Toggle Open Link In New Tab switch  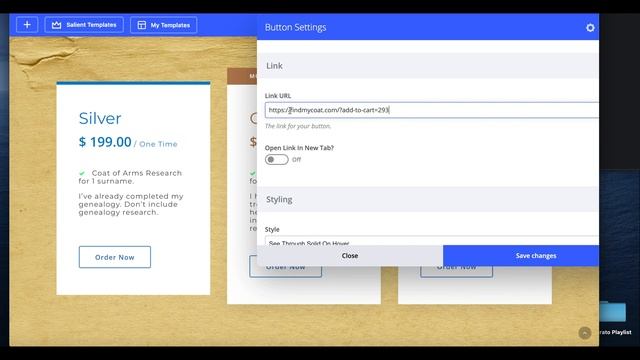click(277, 160)
